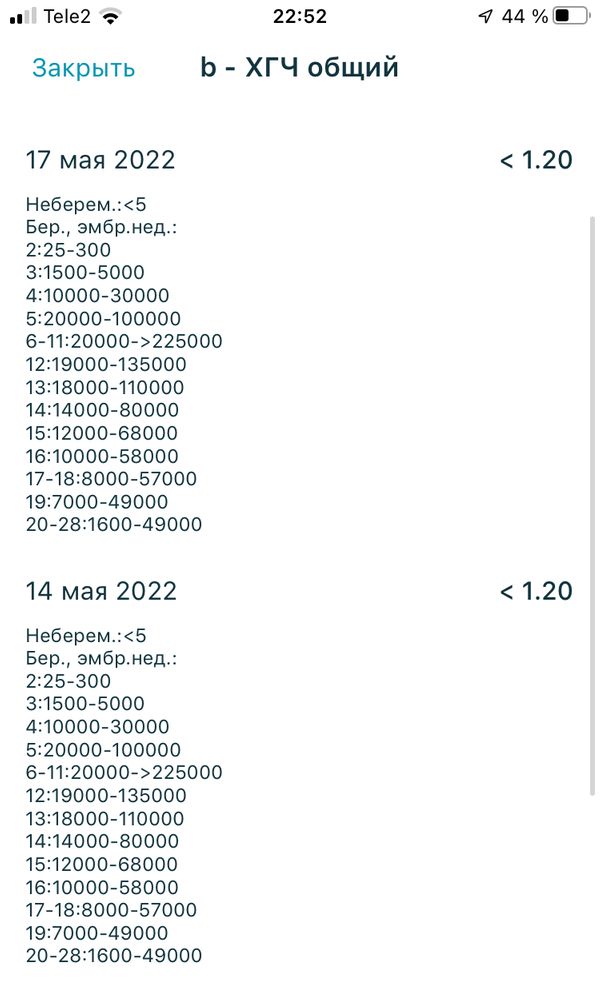Screen dimensions: 600x1000
Task: Tap 20-28:1600-49000 range under 17 мая
Action: [114, 525]
